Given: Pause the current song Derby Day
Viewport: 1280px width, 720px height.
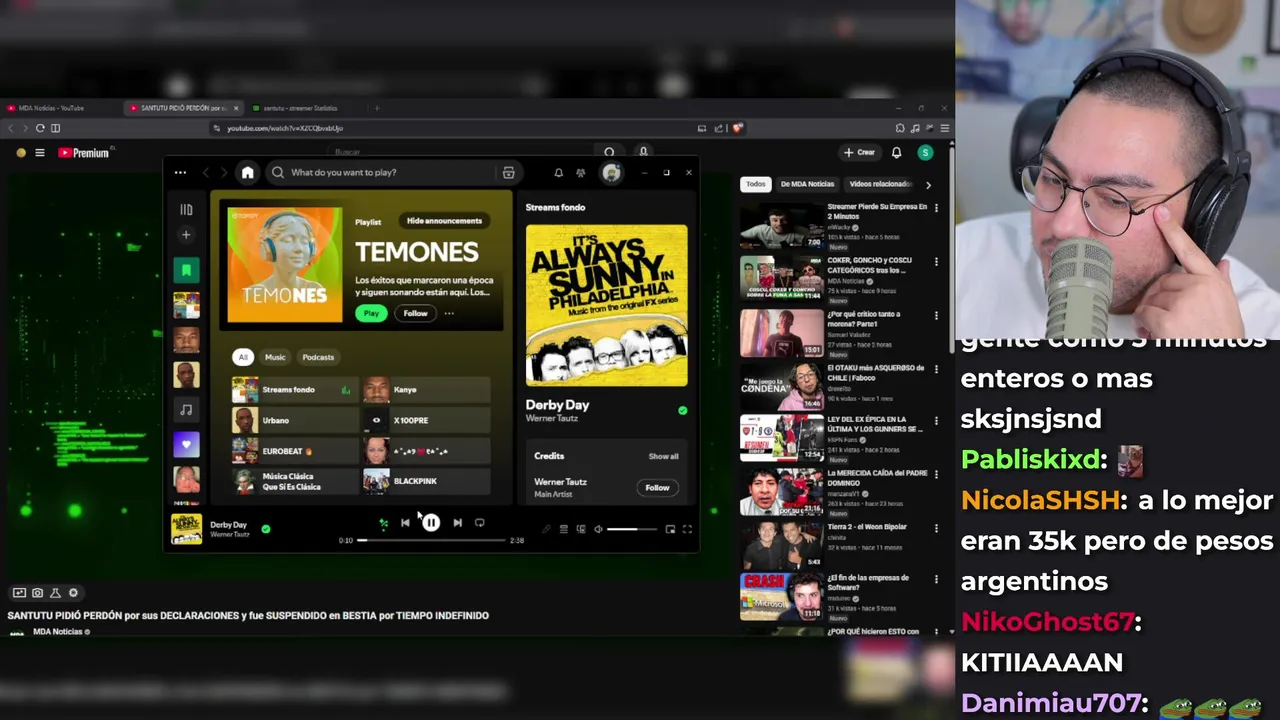Looking at the screenshot, I should click(x=431, y=522).
